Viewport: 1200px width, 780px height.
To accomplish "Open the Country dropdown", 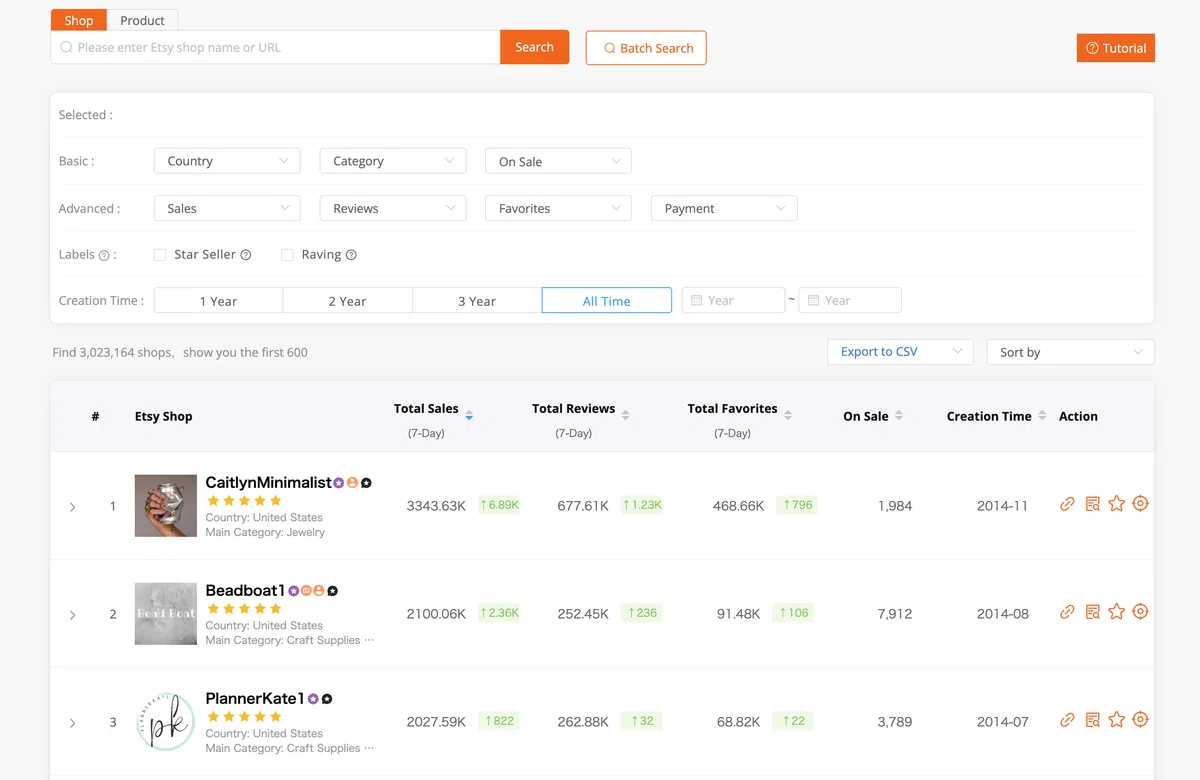I will pos(227,161).
